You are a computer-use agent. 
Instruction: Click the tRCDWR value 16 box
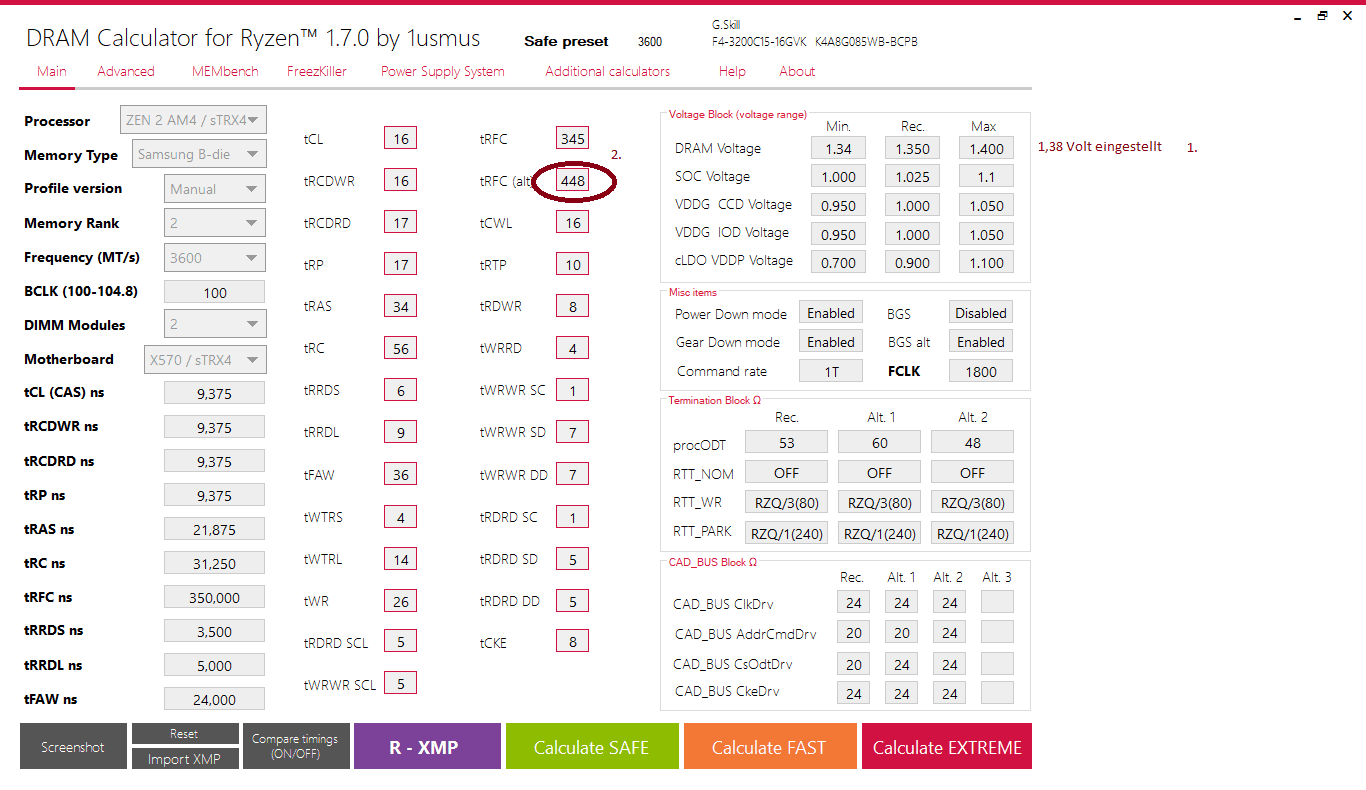(400, 180)
